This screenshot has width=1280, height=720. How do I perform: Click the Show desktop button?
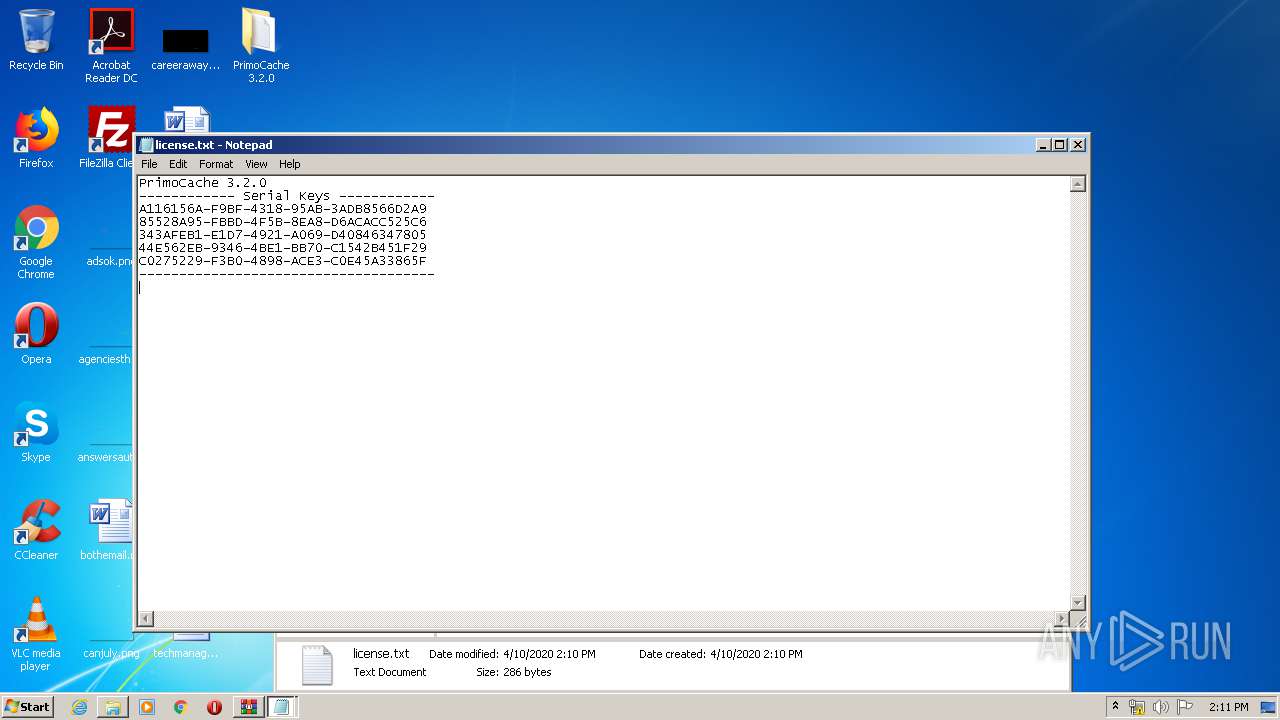[1270, 707]
